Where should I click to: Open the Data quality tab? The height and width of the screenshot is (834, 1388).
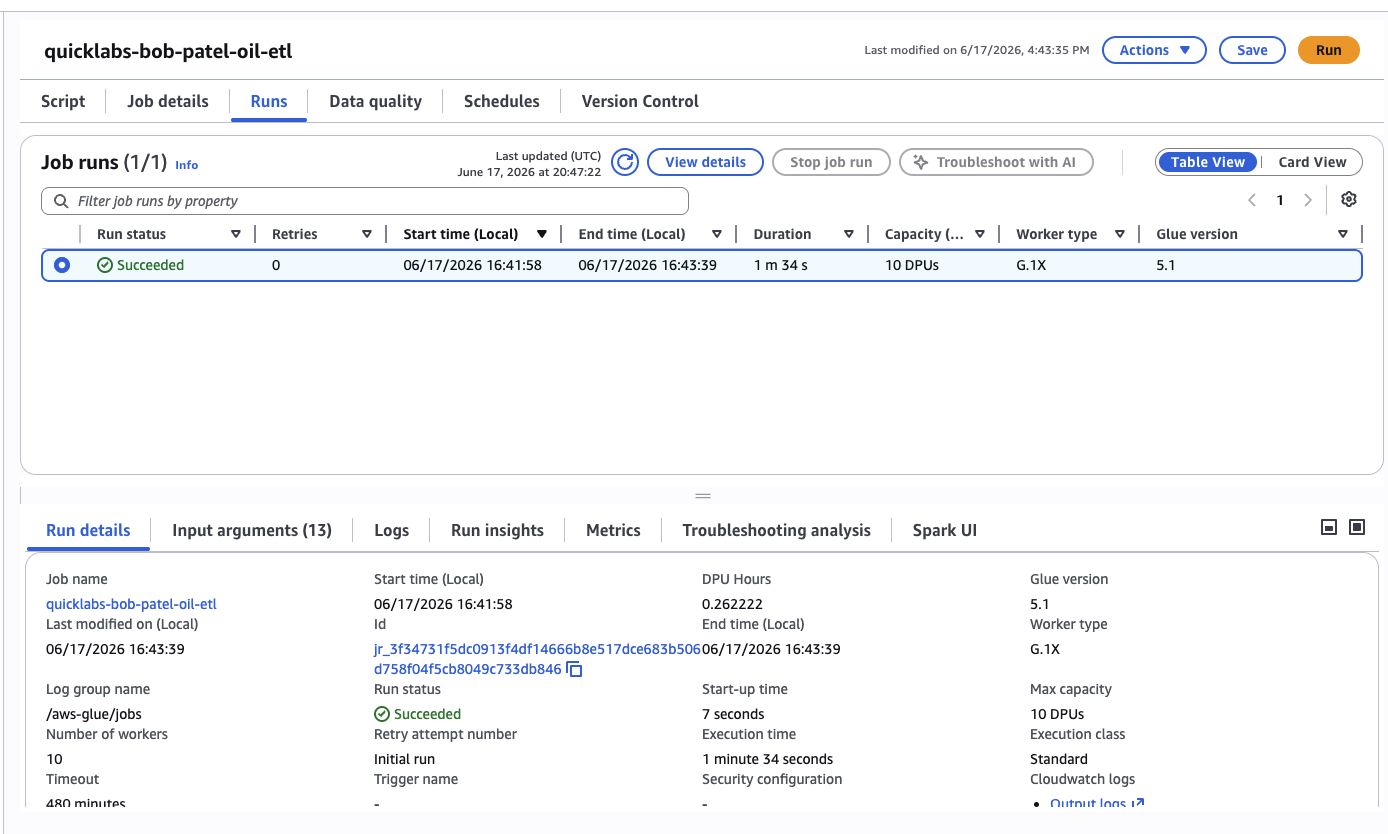pos(376,101)
